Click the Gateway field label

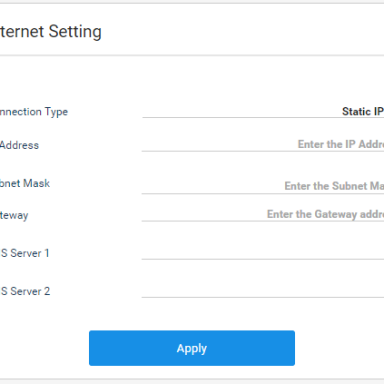[14, 215]
